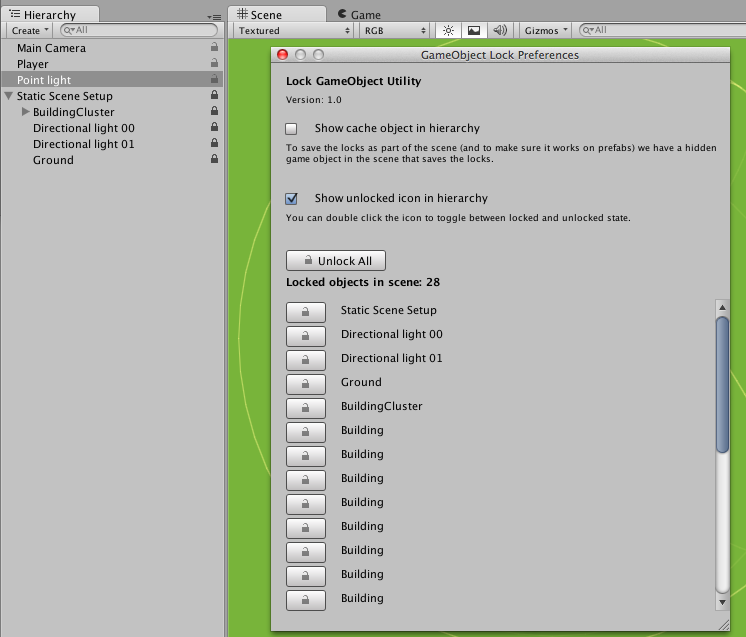This screenshot has width=746, height=637.
Task: Disable Show unlocked icon in hierarchy checkbox
Action: [x=291, y=198]
